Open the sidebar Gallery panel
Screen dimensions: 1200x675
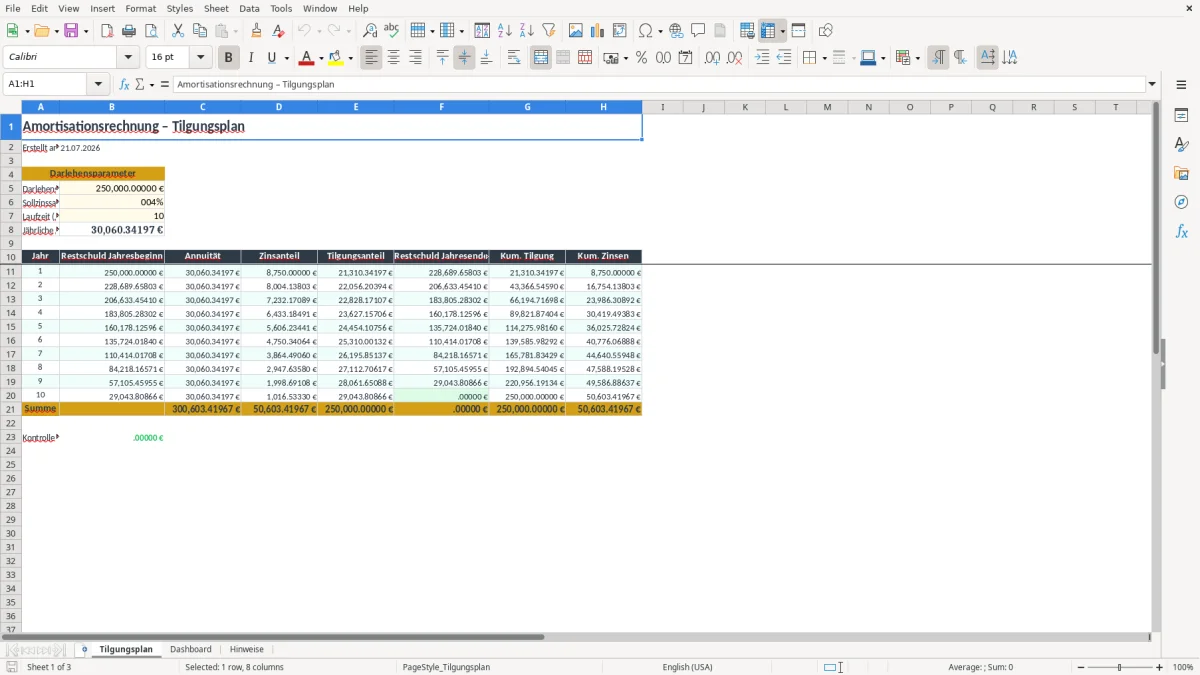coord(1181,173)
